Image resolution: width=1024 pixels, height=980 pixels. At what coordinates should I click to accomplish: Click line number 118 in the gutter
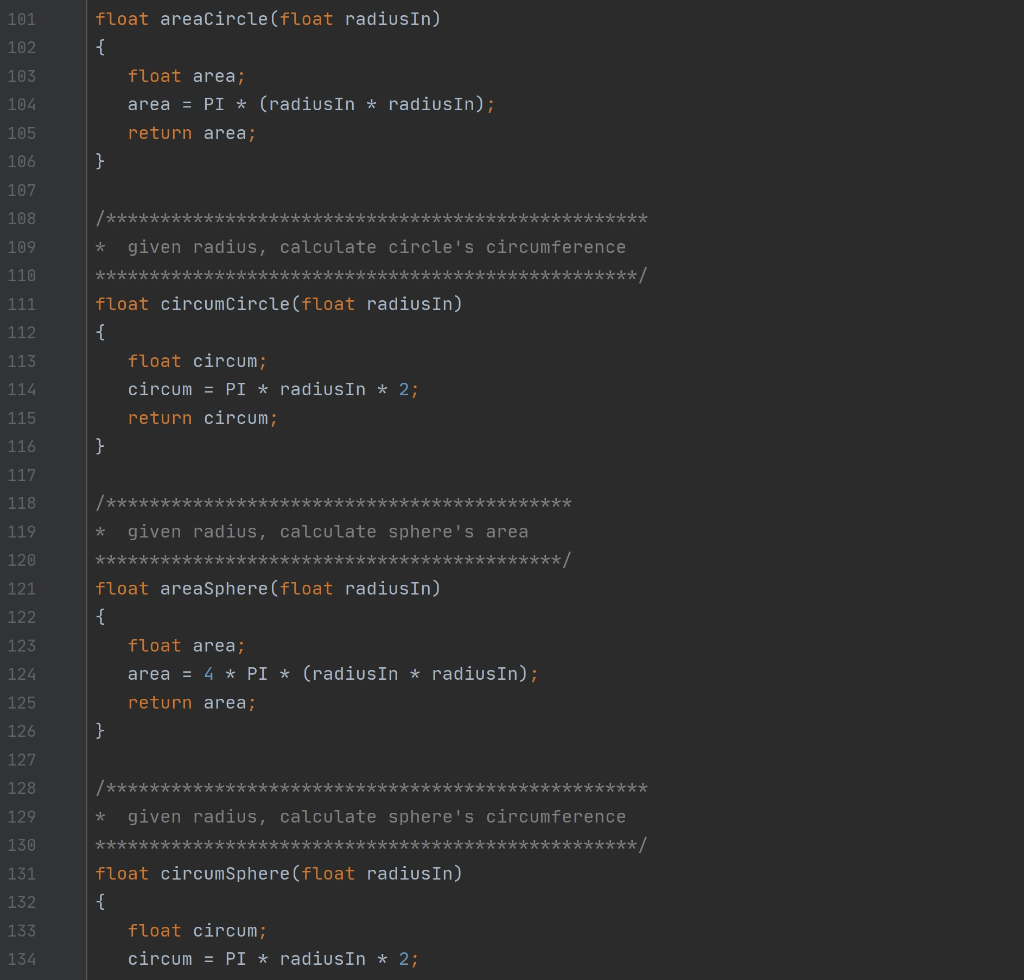coord(21,503)
